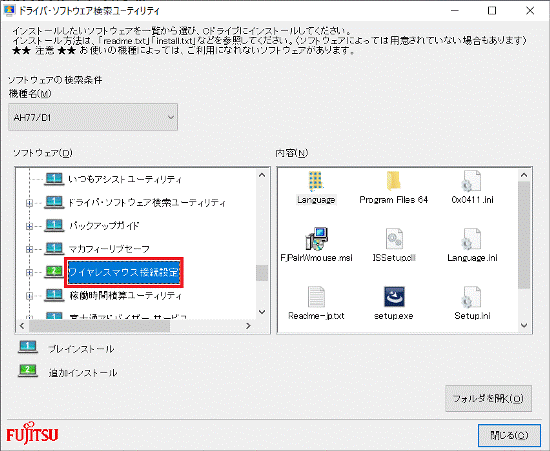550x451 pixels.
Task: Select the Setup.ini file icon
Action: coord(472,297)
